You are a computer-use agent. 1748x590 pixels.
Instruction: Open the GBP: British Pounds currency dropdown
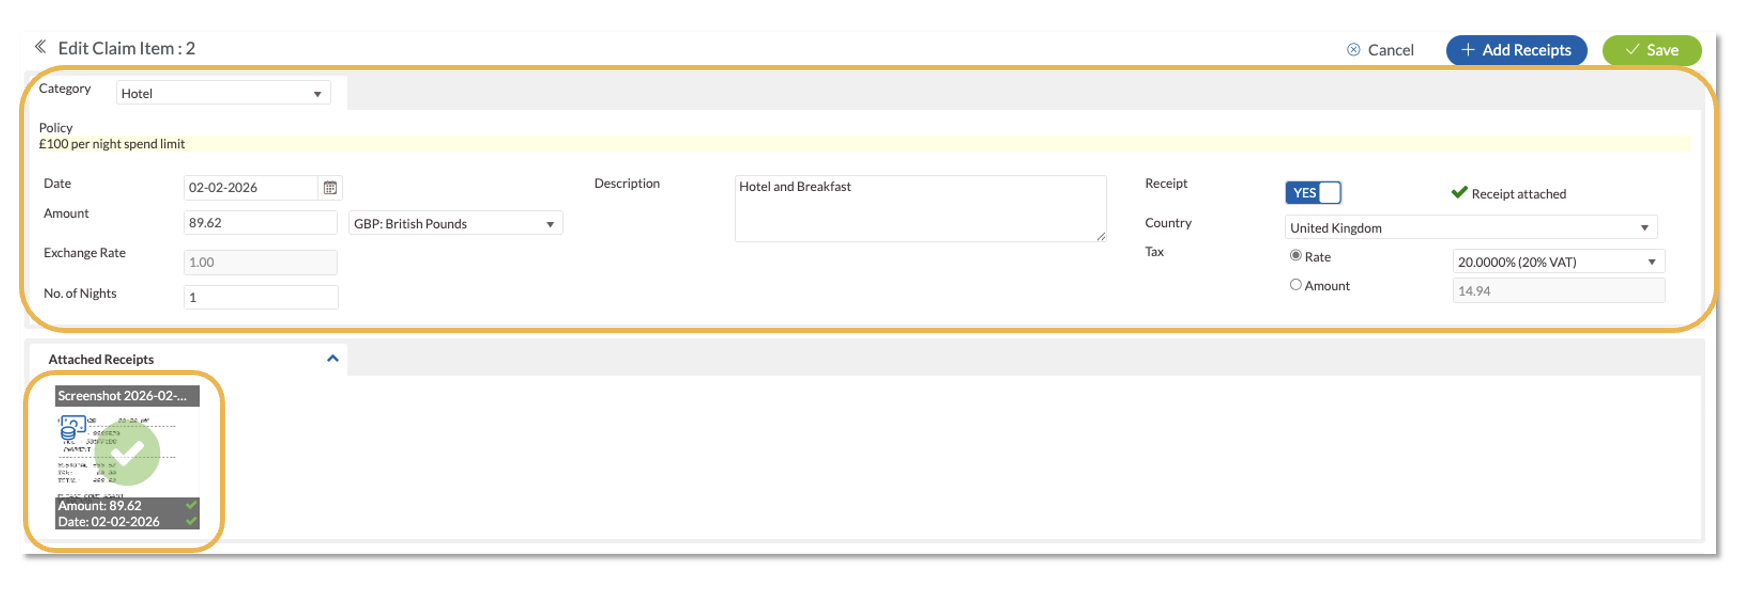455,224
